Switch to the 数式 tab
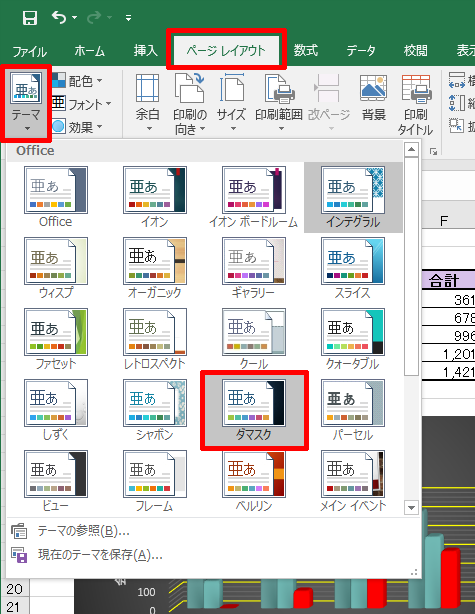The height and width of the screenshot is (614, 475). click(306, 51)
